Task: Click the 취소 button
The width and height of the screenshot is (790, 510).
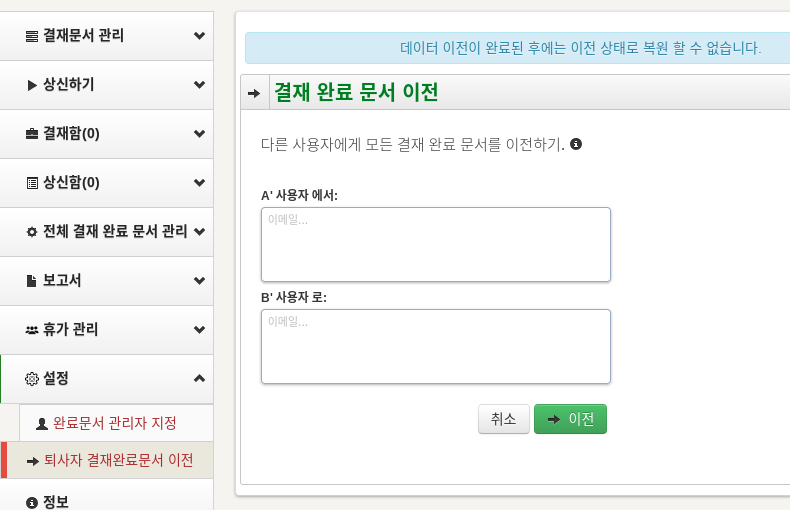Action: 504,419
